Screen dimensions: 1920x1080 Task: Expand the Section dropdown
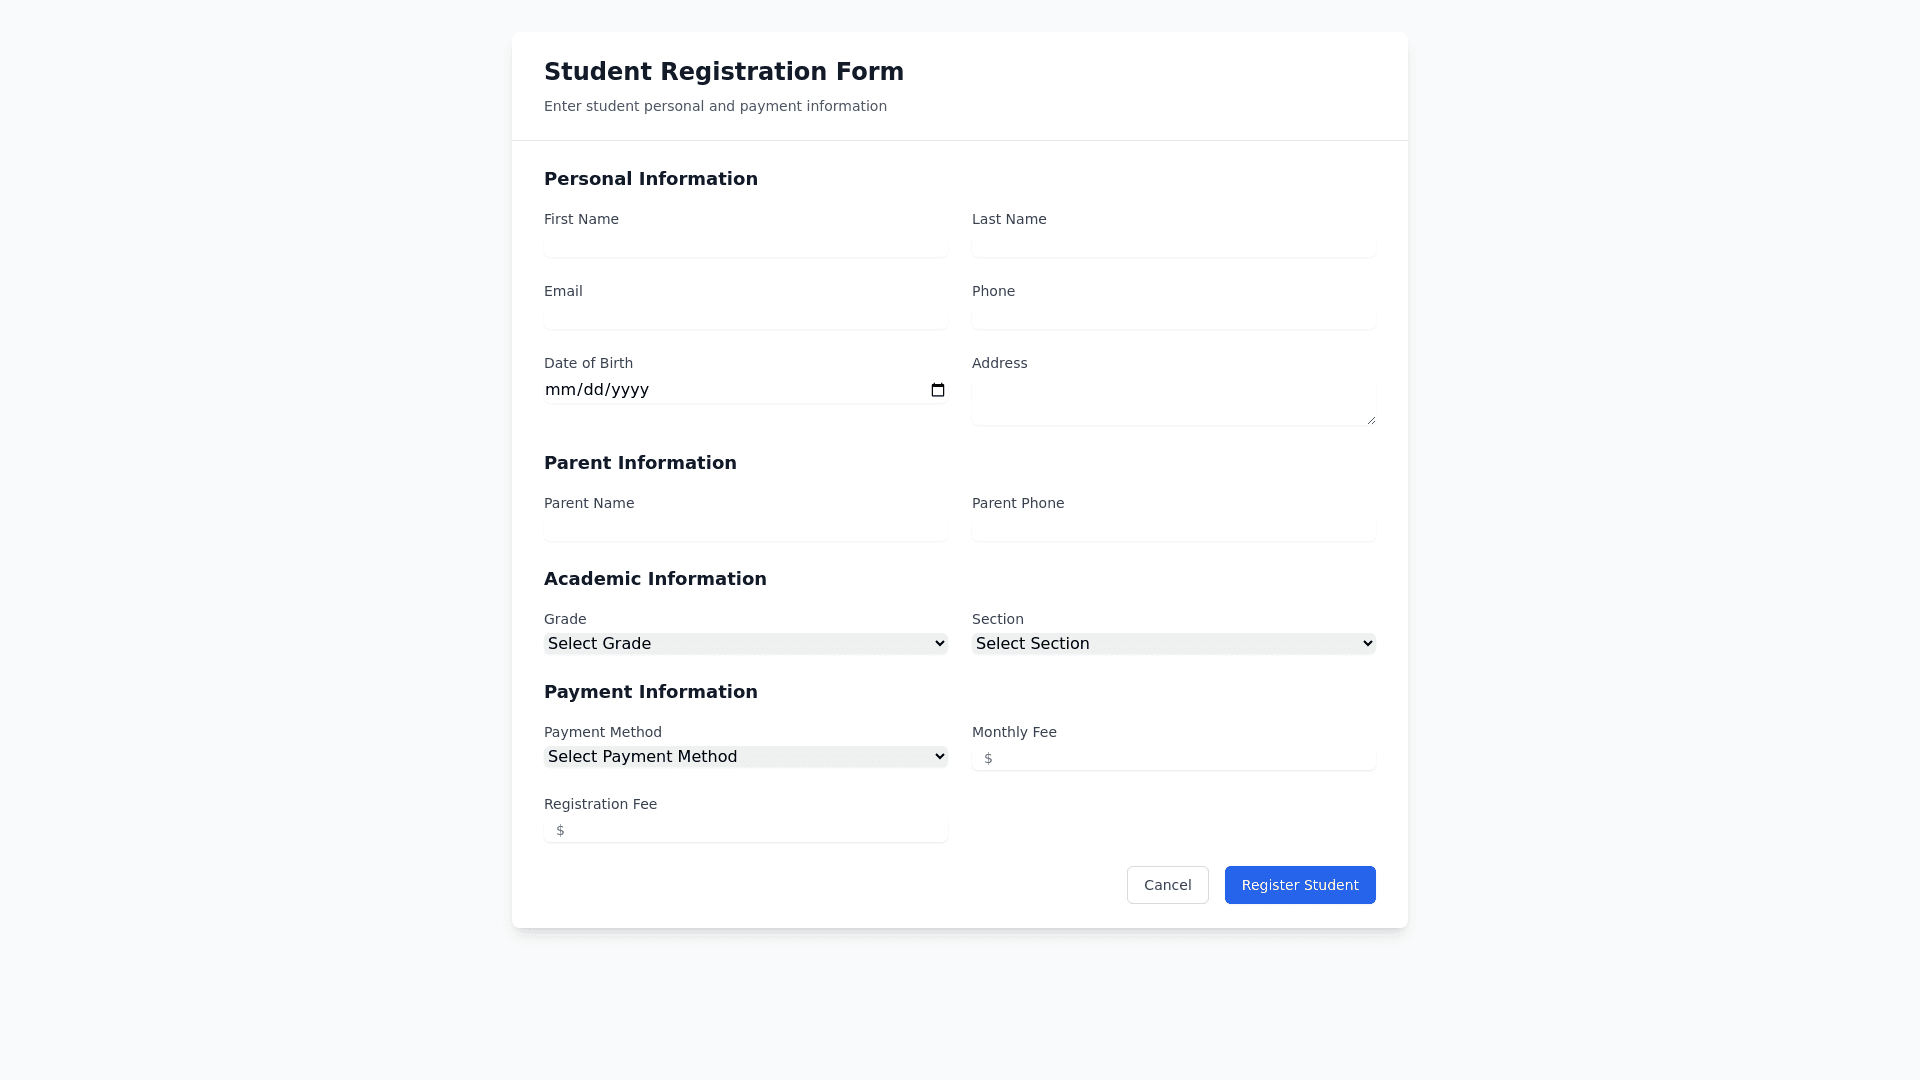pos(1173,644)
